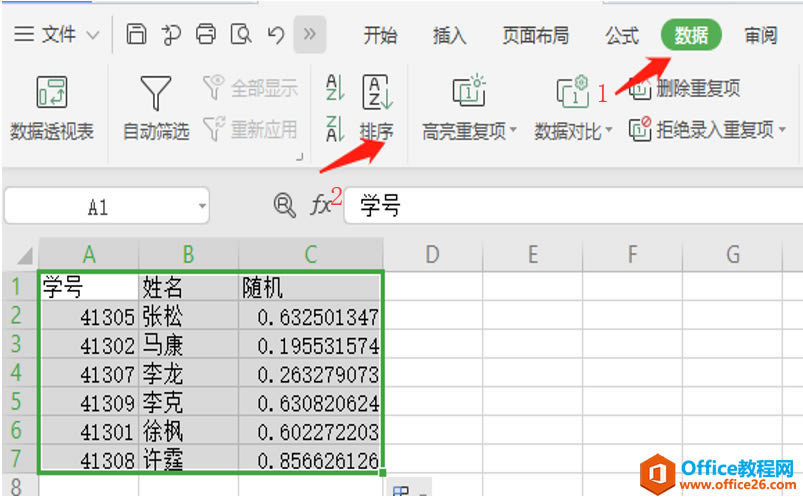
Task: Click 删除重复项 button
Action: click(x=685, y=89)
